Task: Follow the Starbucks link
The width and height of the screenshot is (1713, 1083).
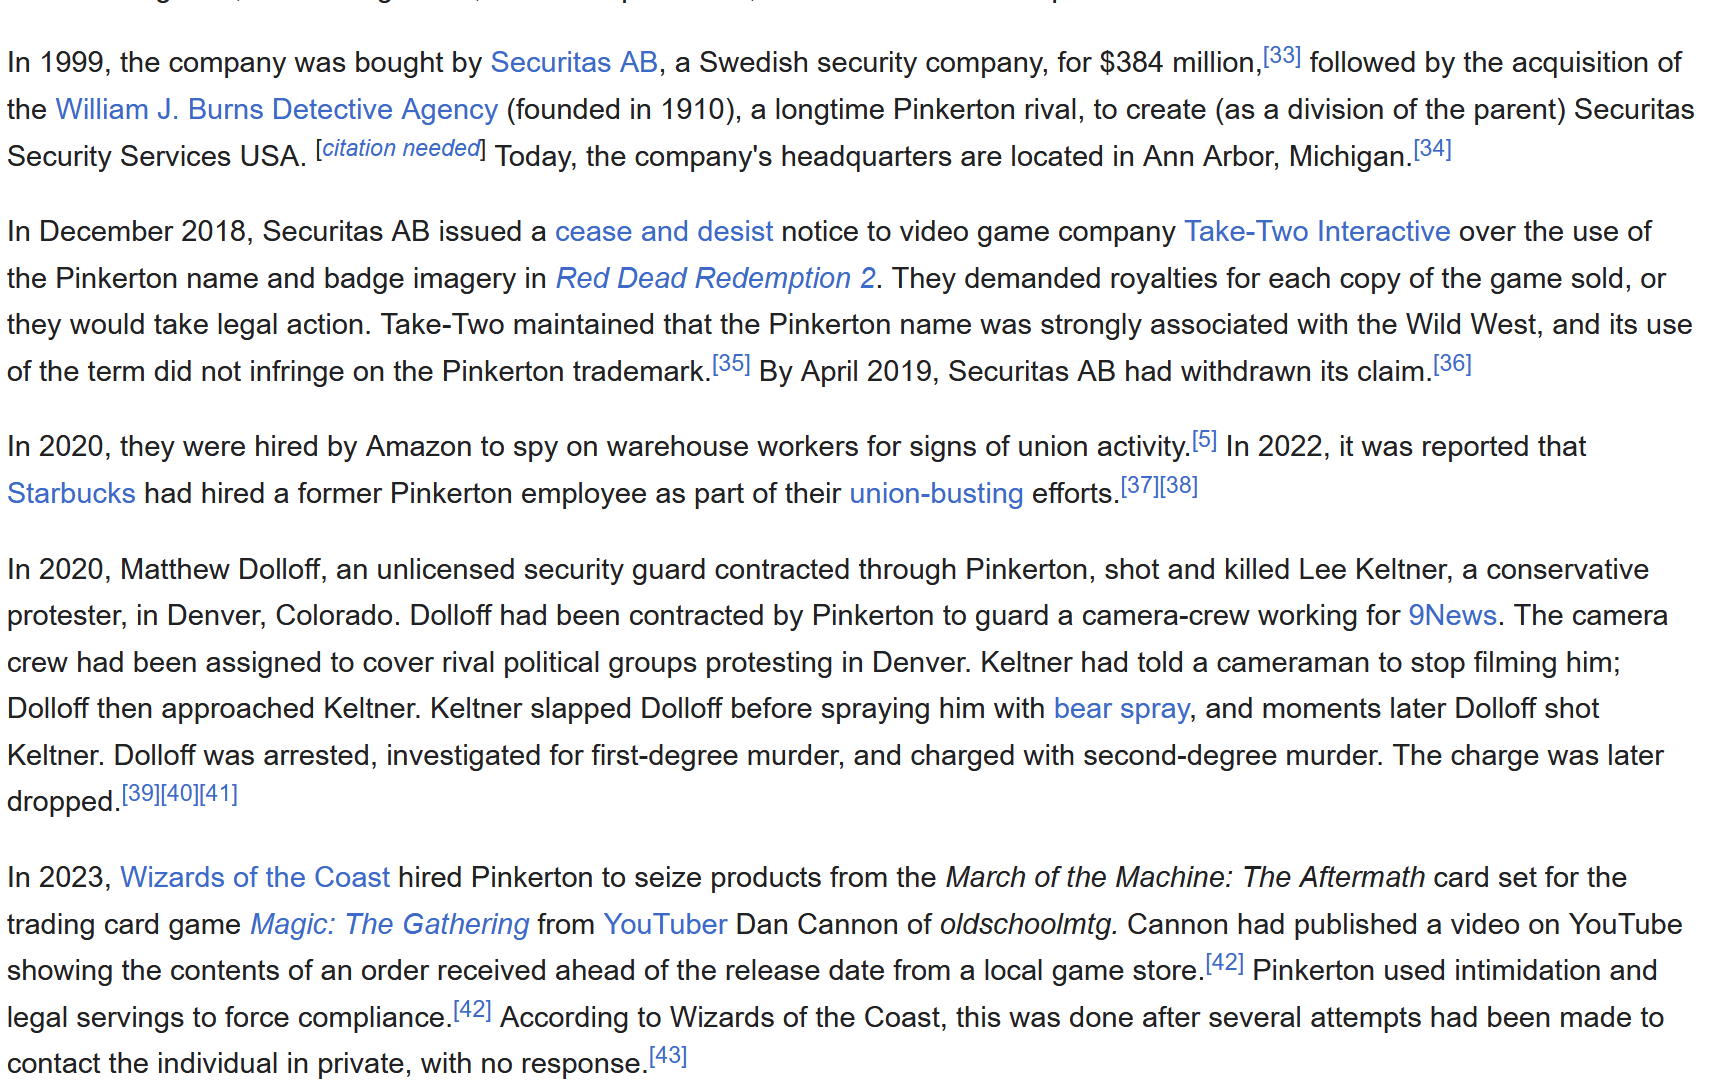Action: 71,493
